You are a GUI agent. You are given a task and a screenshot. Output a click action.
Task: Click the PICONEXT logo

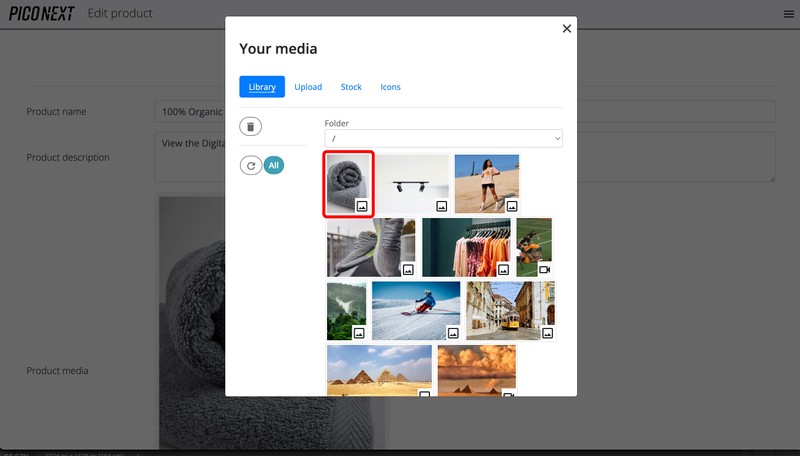(39, 14)
